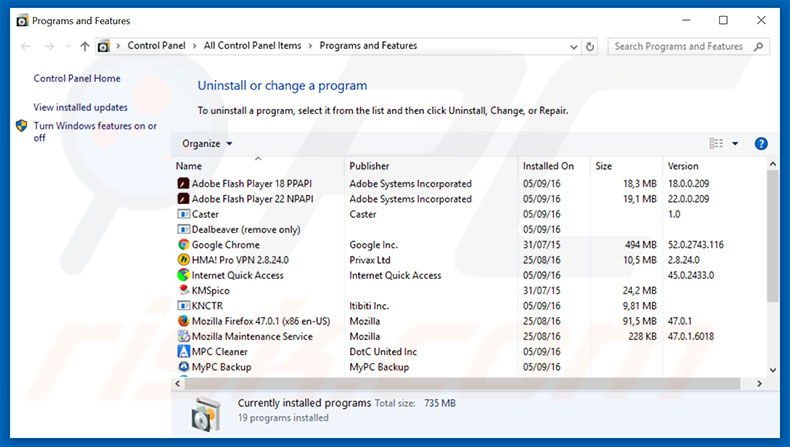Click the Dealbeaver program icon
The width and height of the screenshot is (790, 447).
pyautogui.click(x=183, y=229)
